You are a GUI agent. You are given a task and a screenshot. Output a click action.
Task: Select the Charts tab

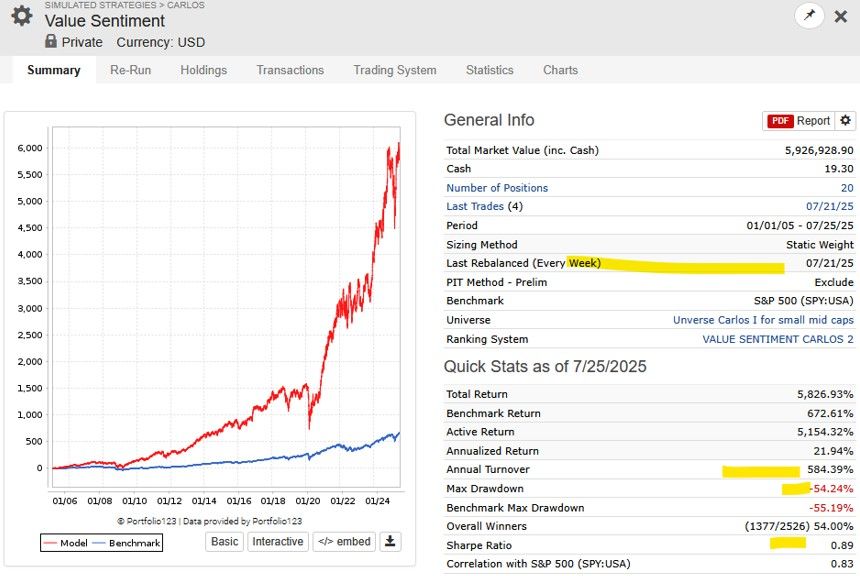click(560, 70)
